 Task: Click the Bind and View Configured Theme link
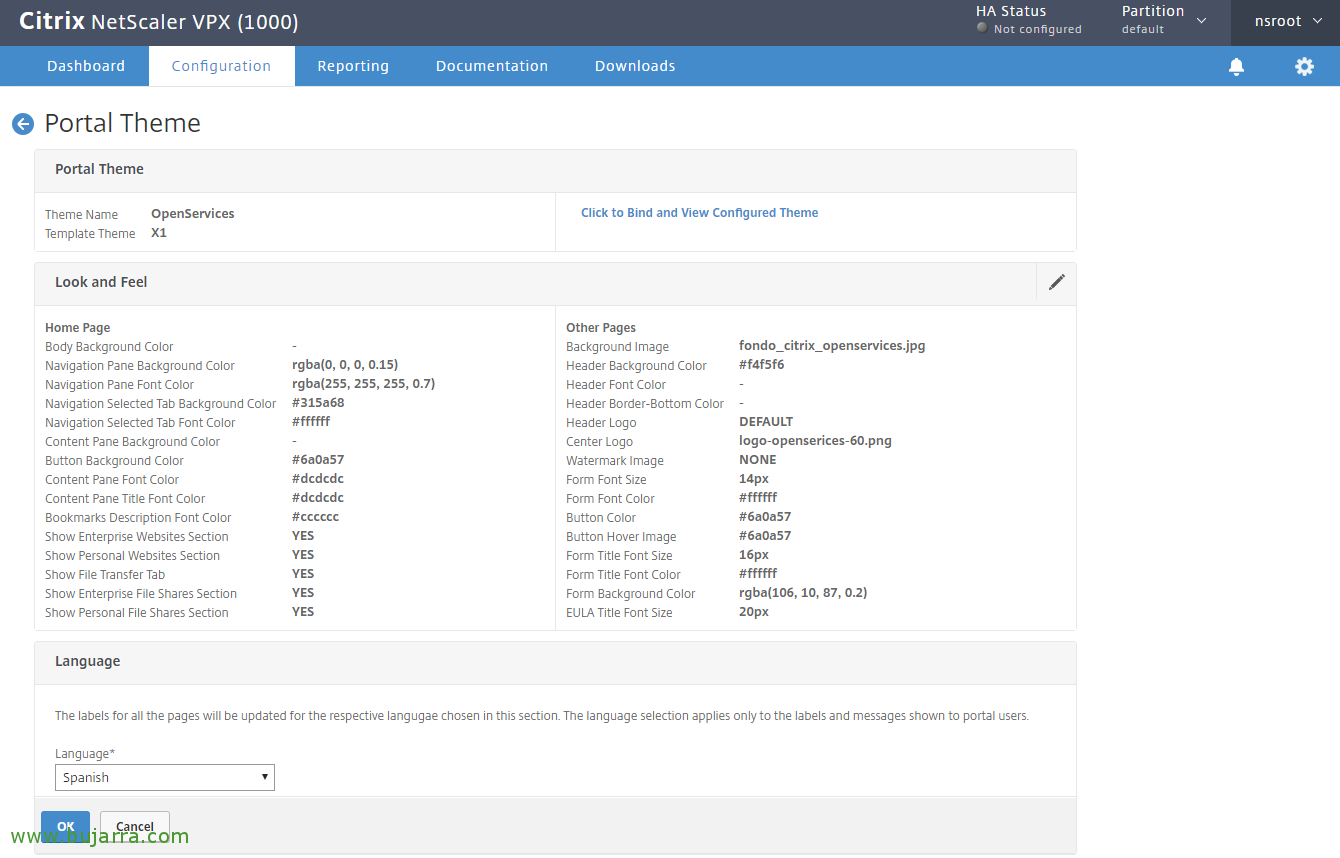pos(700,213)
